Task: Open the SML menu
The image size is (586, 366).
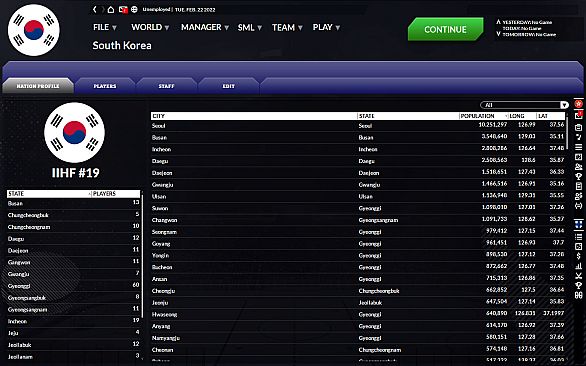Action: coord(250,28)
